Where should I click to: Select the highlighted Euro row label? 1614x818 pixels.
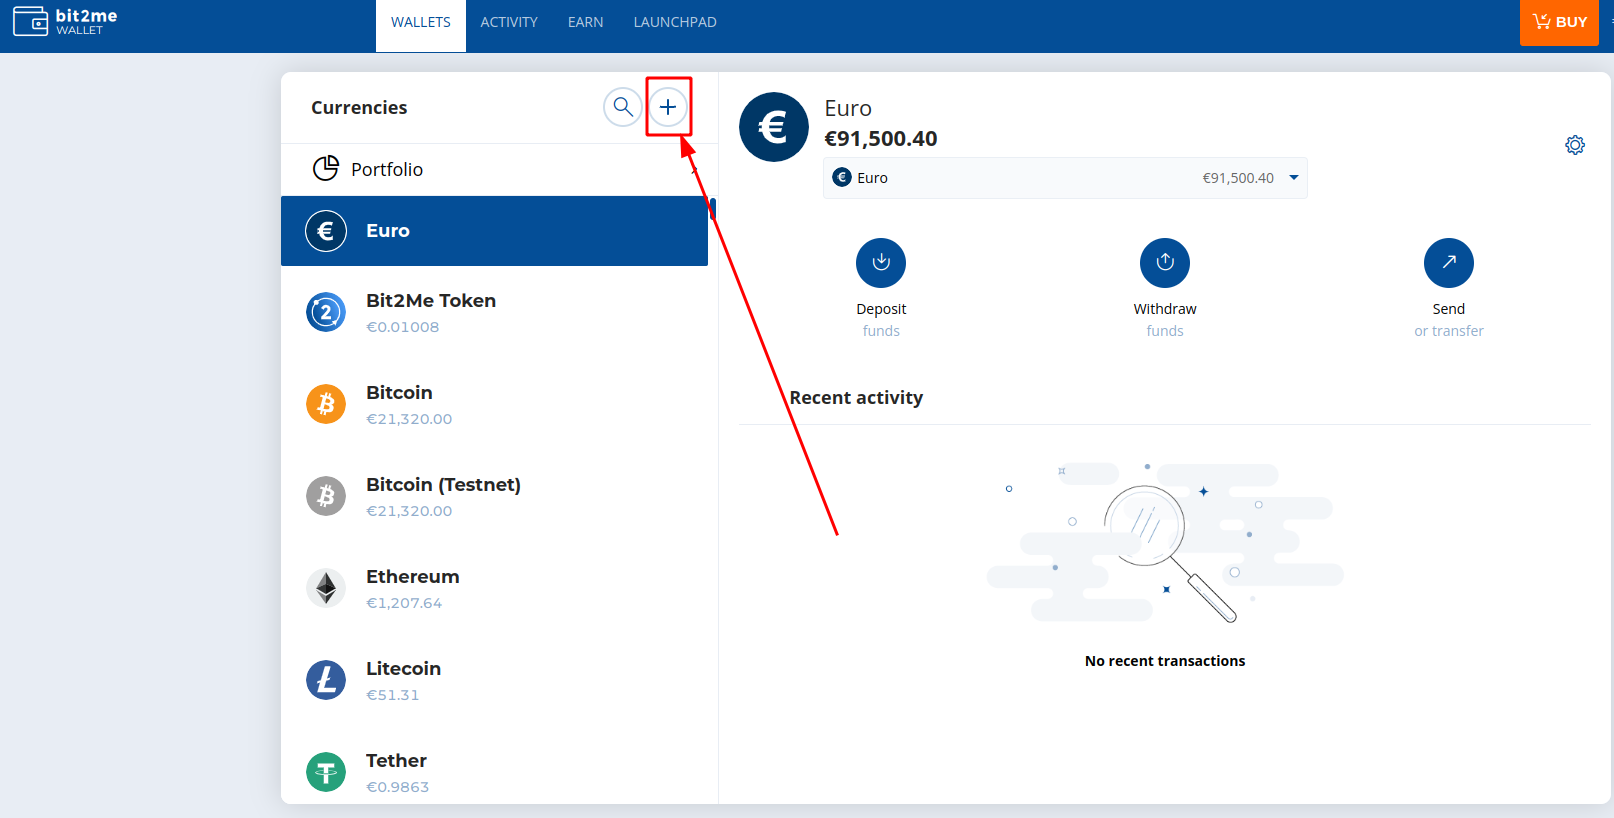[388, 231]
